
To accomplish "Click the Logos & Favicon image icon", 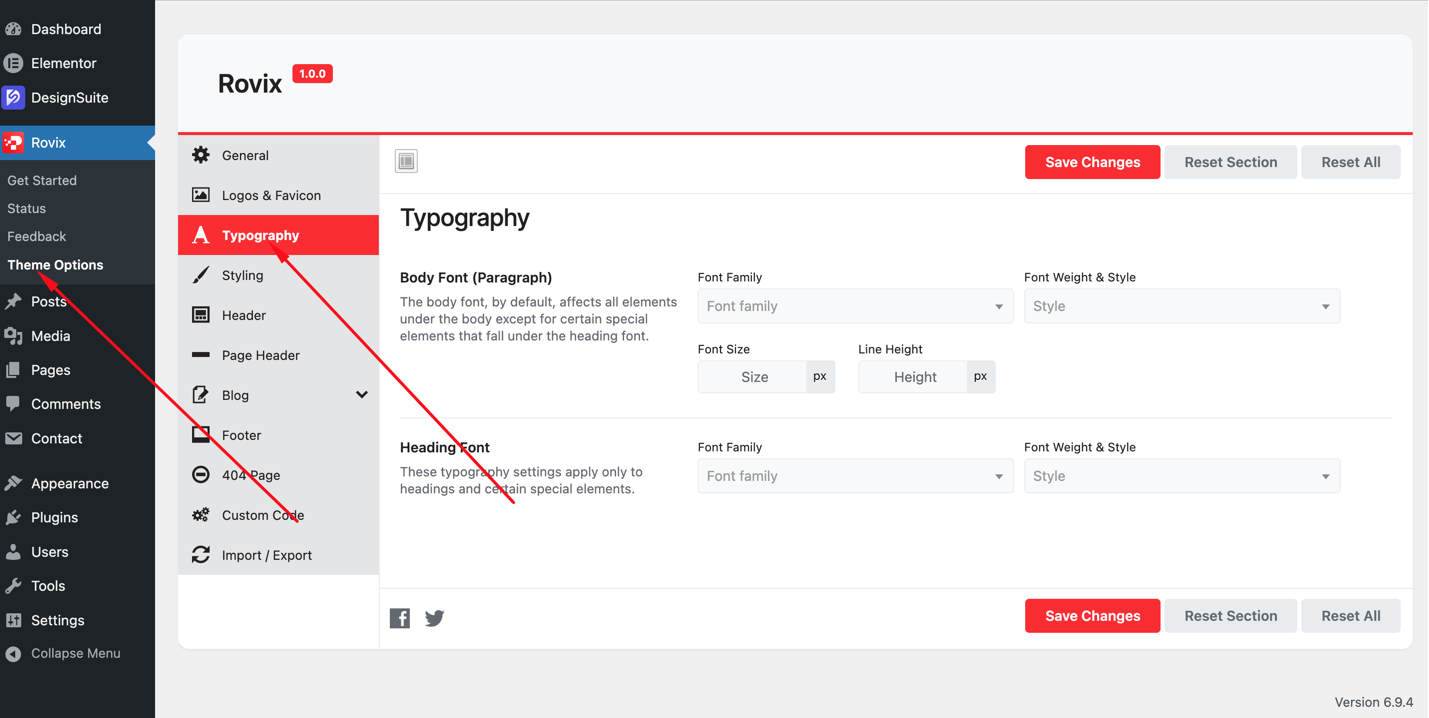I will pos(201,195).
